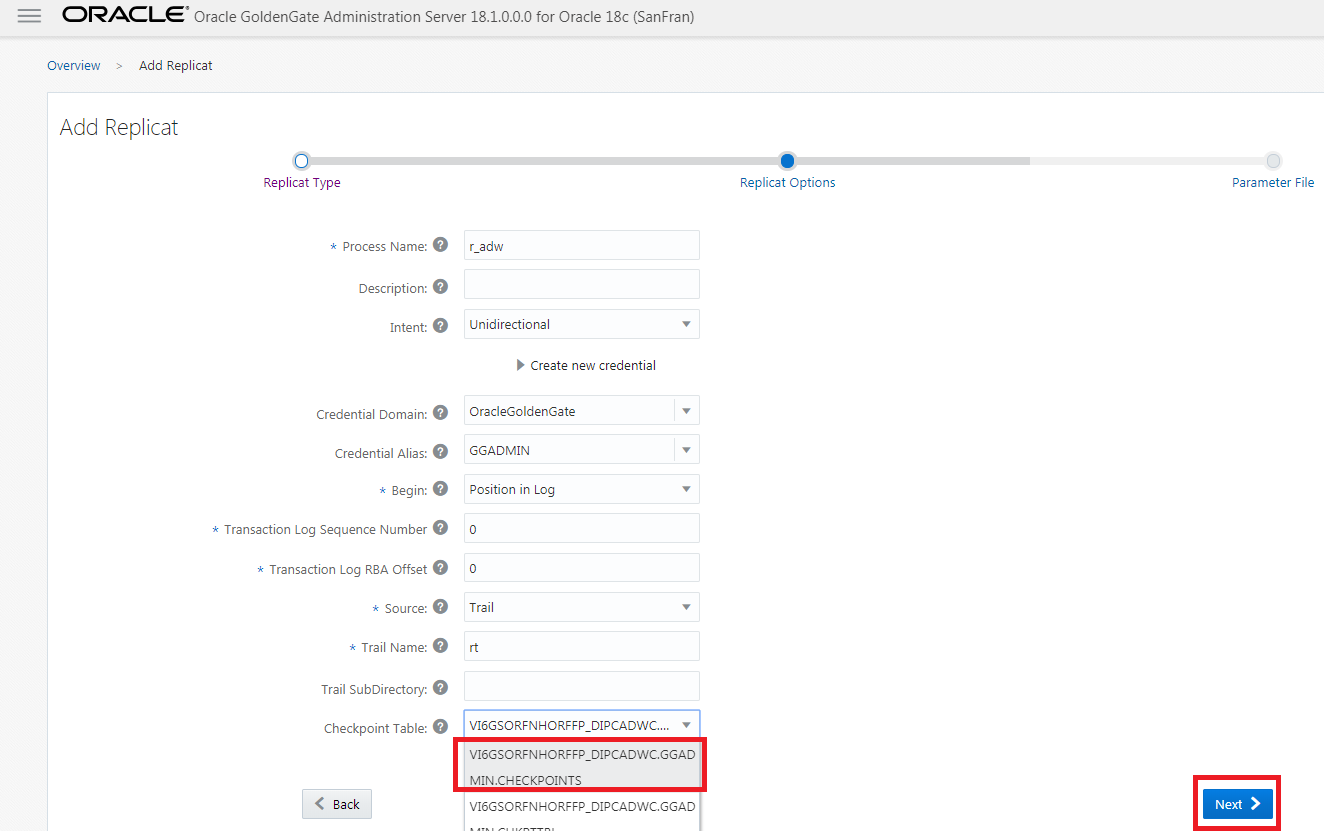Click help icon for Transaction Log Sequence Number
The width and height of the screenshot is (1324, 831).
(x=441, y=528)
